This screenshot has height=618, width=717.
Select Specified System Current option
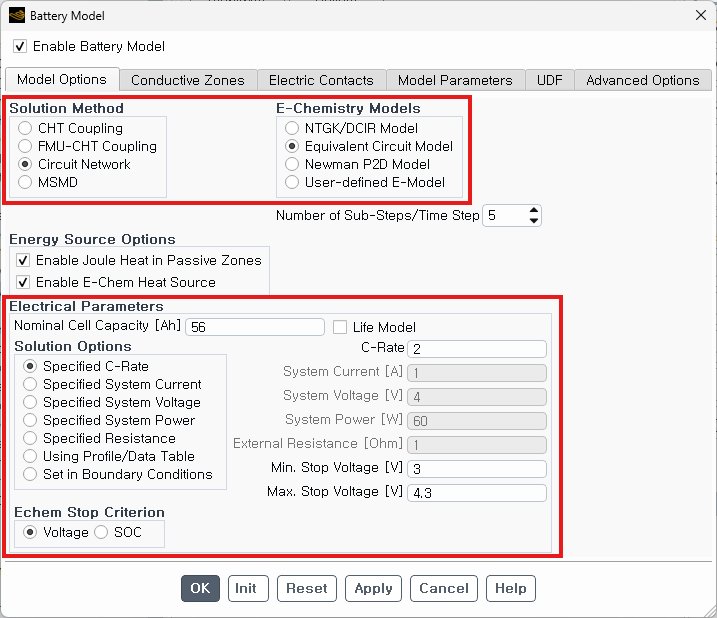point(31,384)
